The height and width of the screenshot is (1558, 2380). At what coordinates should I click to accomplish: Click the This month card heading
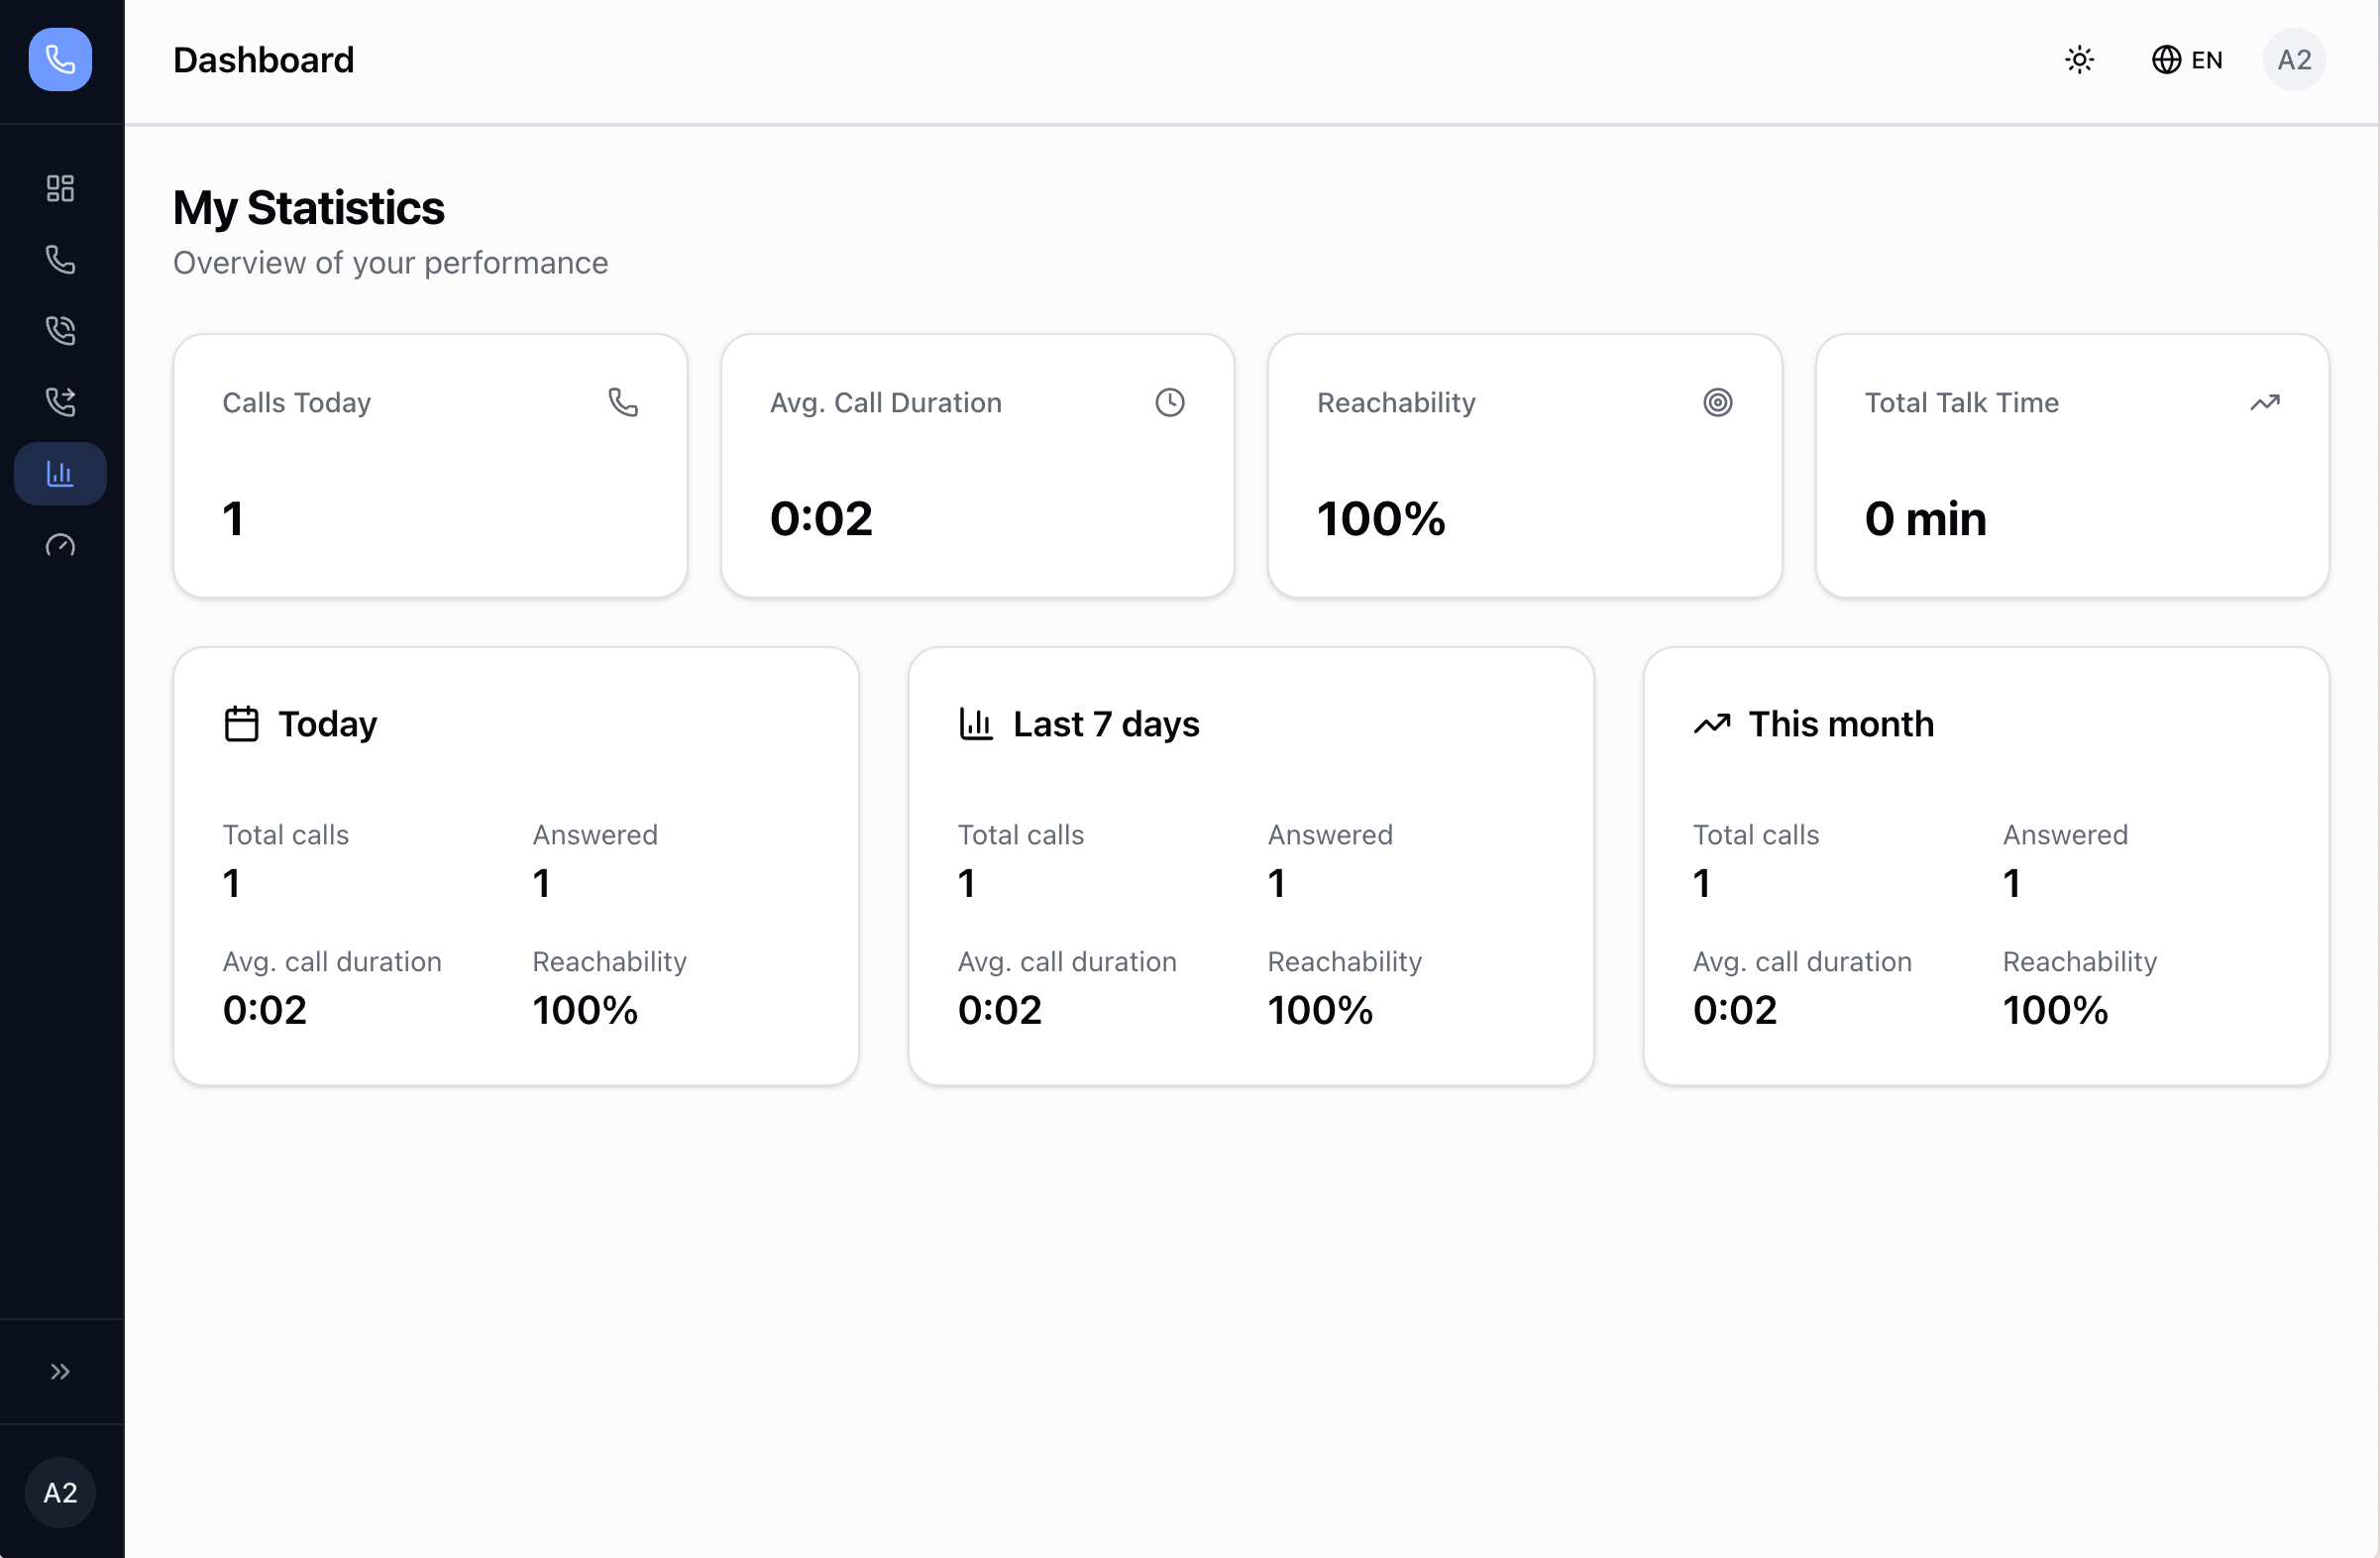(x=1840, y=724)
